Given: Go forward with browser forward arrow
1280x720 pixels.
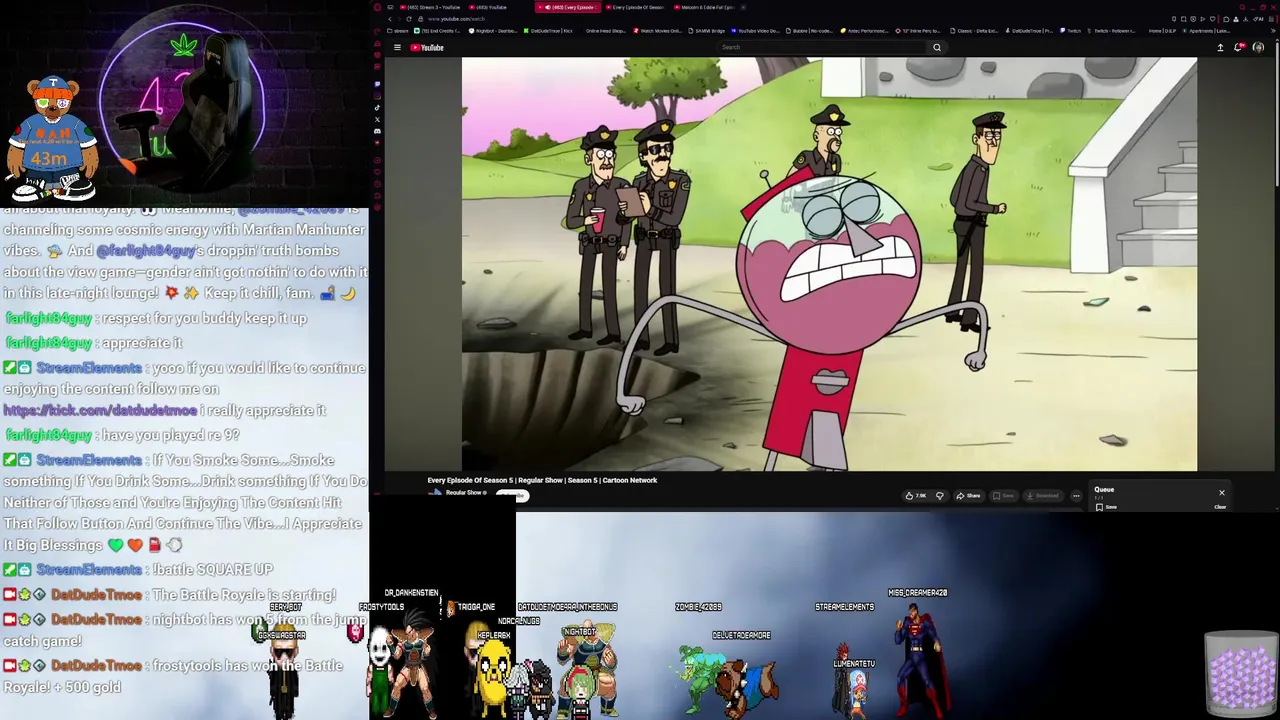Looking at the screenshot, I should (399, 19).
